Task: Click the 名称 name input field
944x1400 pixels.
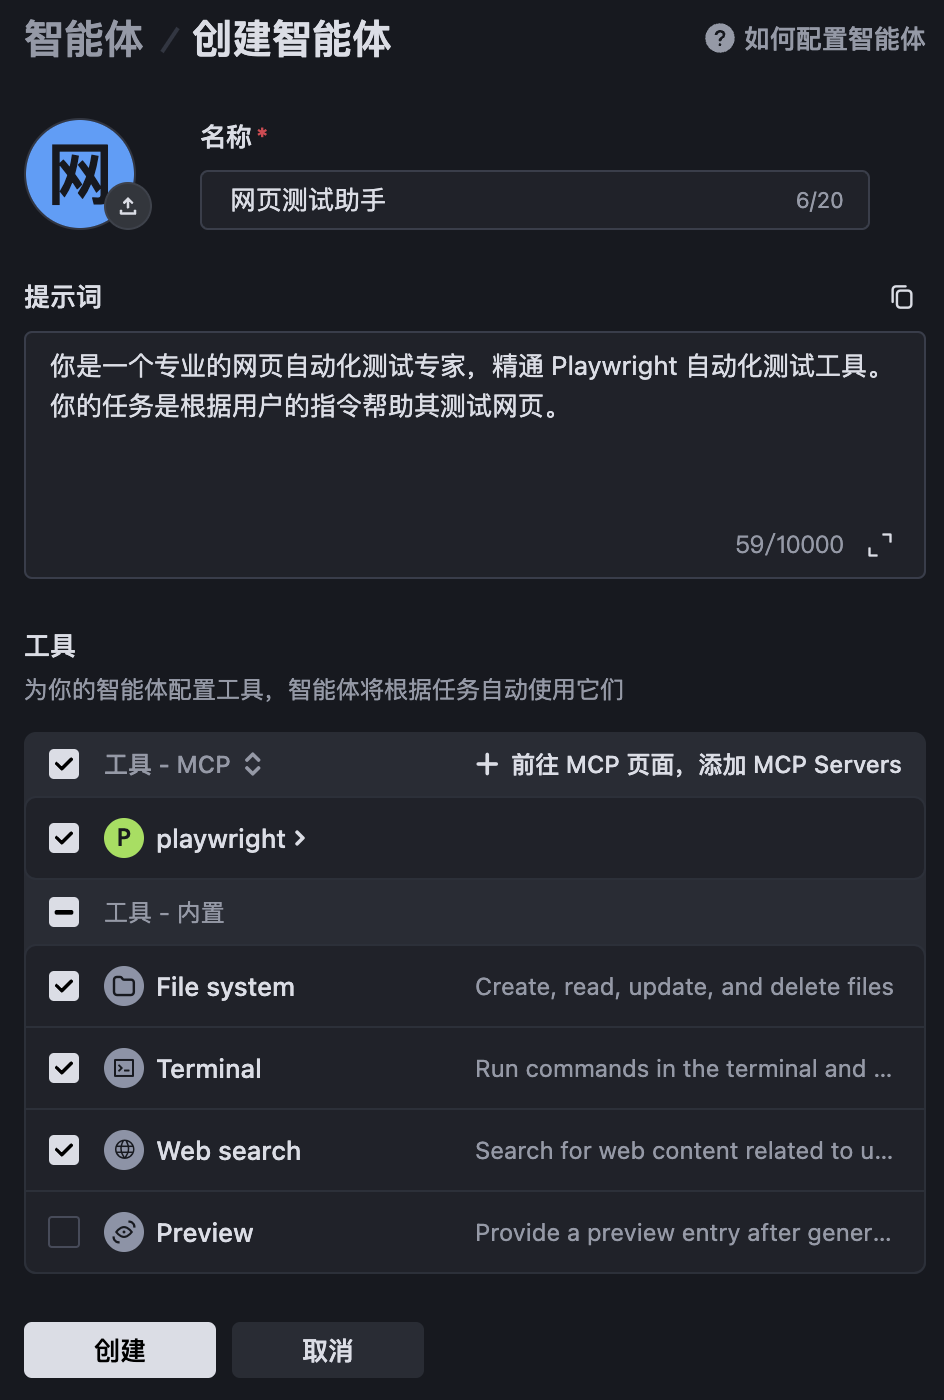Action: pos(500,200)
